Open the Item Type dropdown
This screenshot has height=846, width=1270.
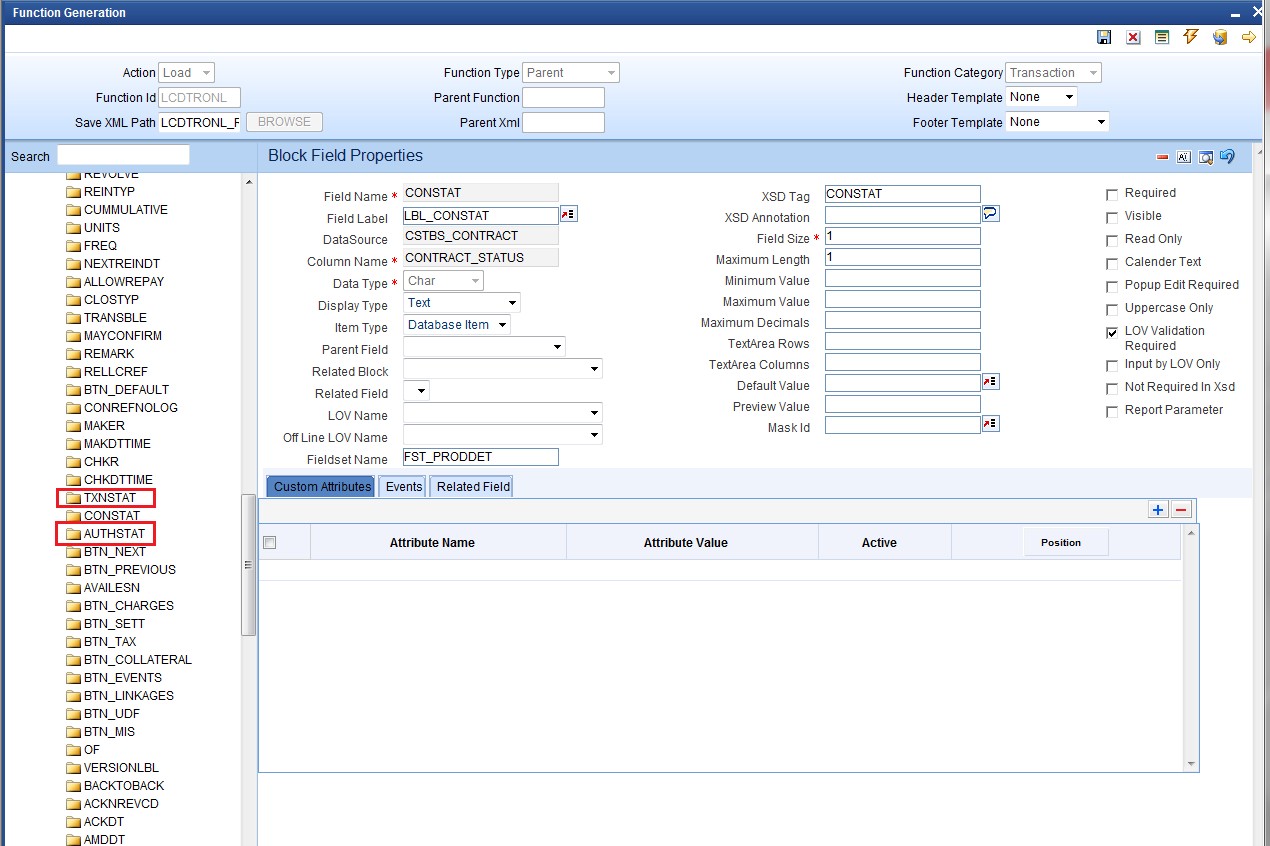click(x=457, y=324)
